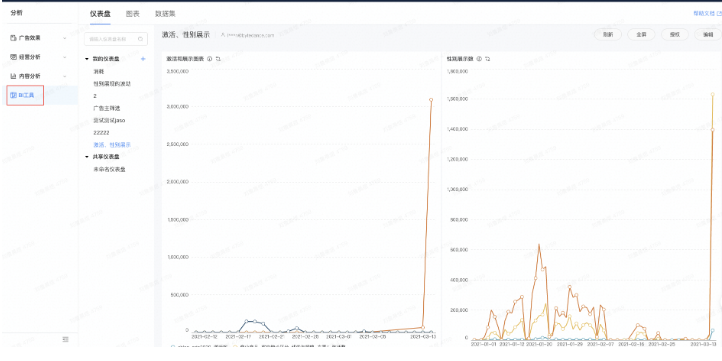Collapse the 共享仪表盘 tree group

(87, 157)
